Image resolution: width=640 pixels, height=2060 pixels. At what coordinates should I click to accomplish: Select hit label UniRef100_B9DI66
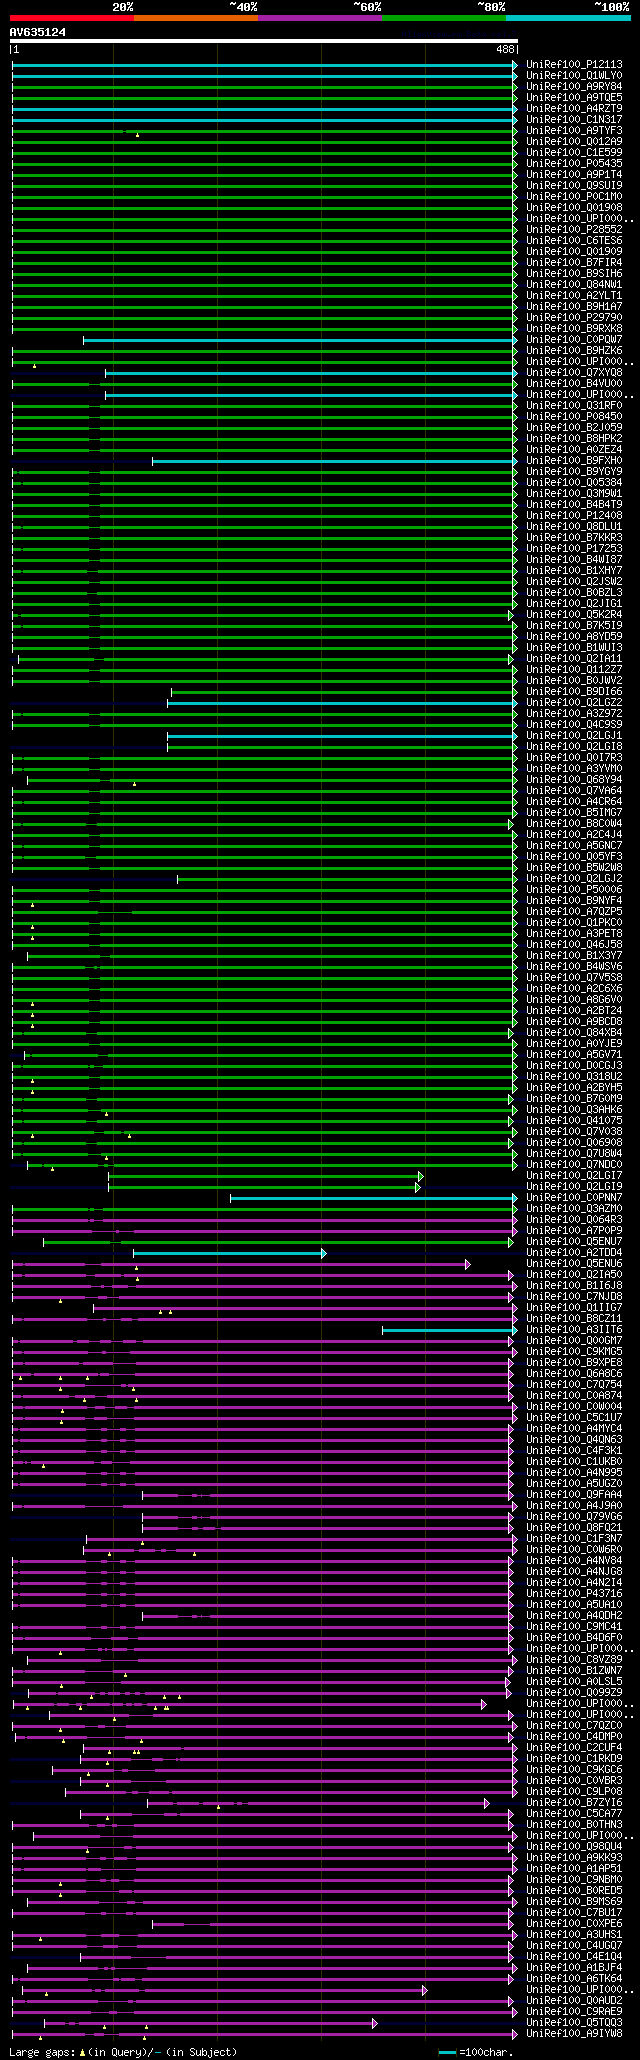click(574, 691)
